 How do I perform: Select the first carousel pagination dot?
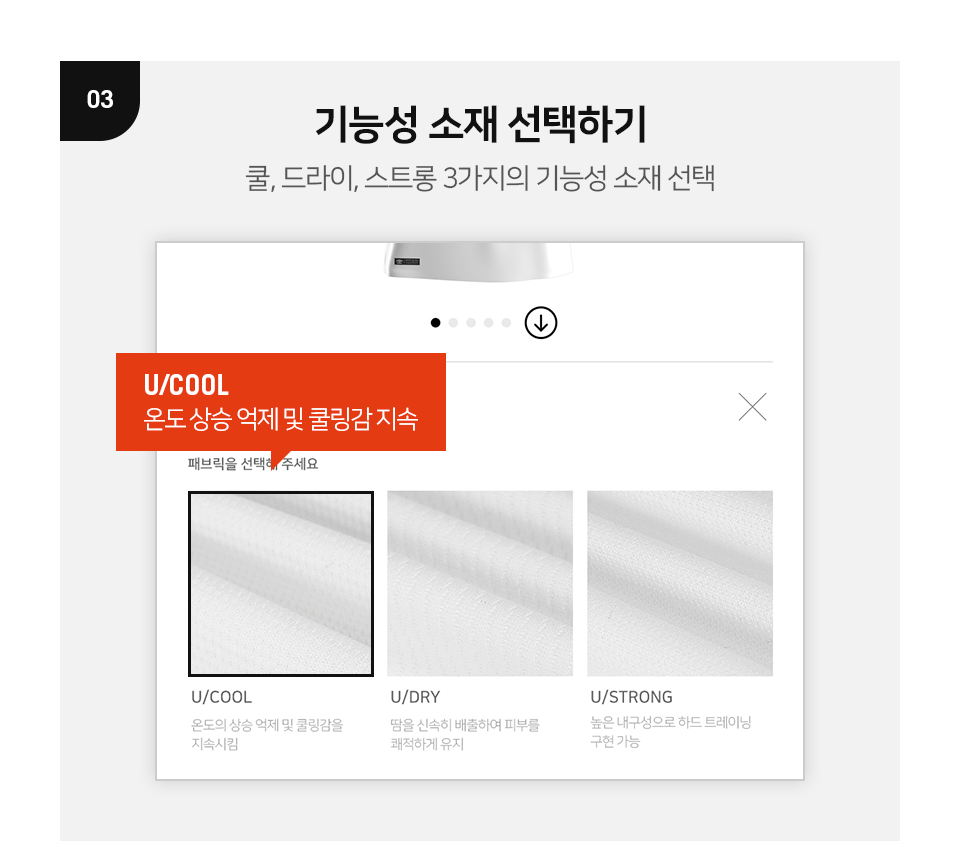pos(435,323)
